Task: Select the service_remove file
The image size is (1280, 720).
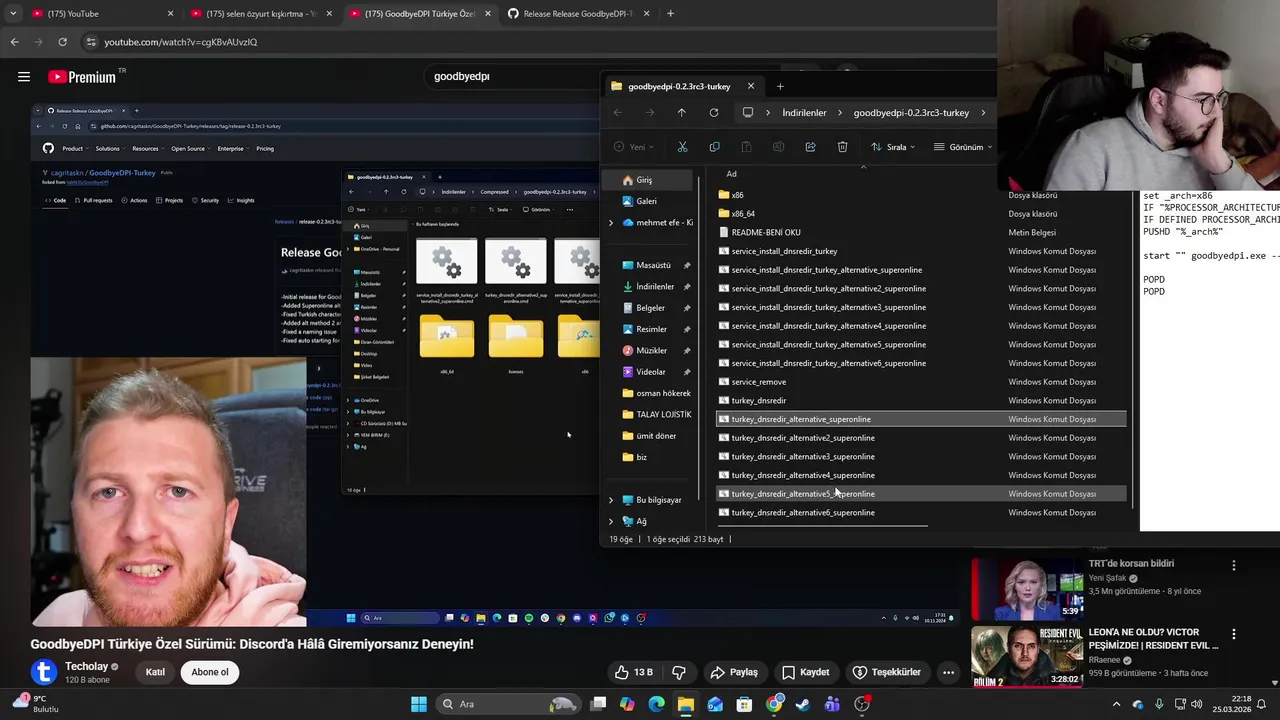Action: pyautogui.click(x=759, y=382)
